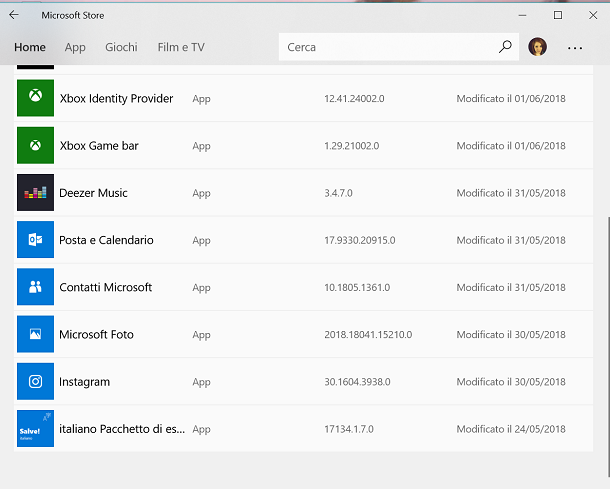
Task: Open Instagram app name
Action: [x=84, y=382]
